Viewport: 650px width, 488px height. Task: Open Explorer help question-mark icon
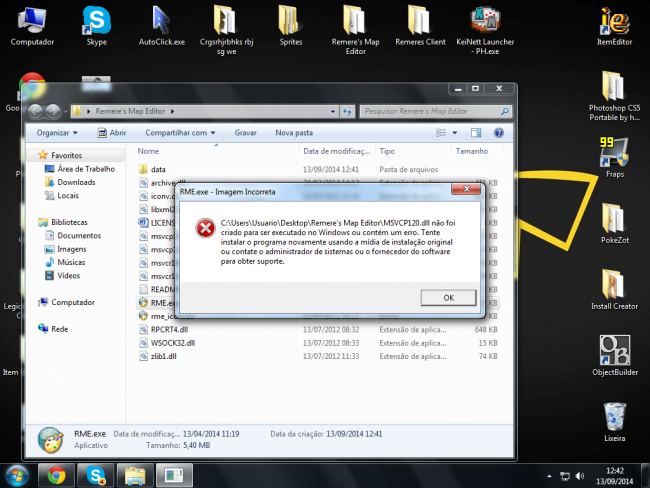click(x=499, y=133)
